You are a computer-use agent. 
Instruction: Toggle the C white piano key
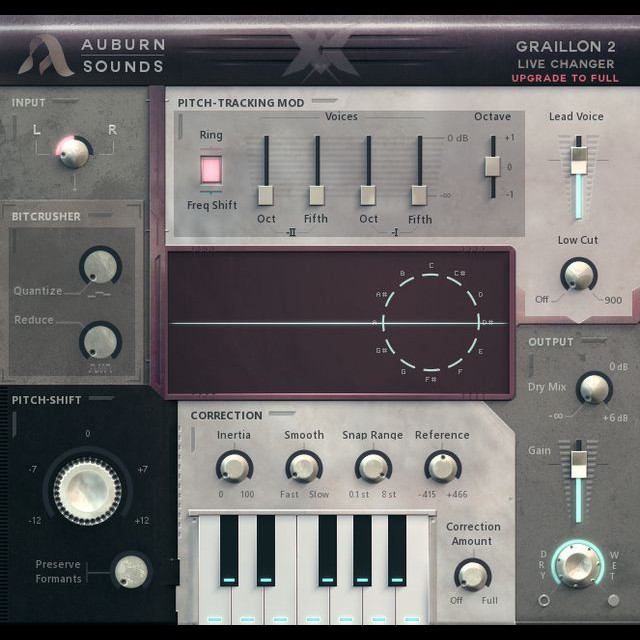click(214, 600)
